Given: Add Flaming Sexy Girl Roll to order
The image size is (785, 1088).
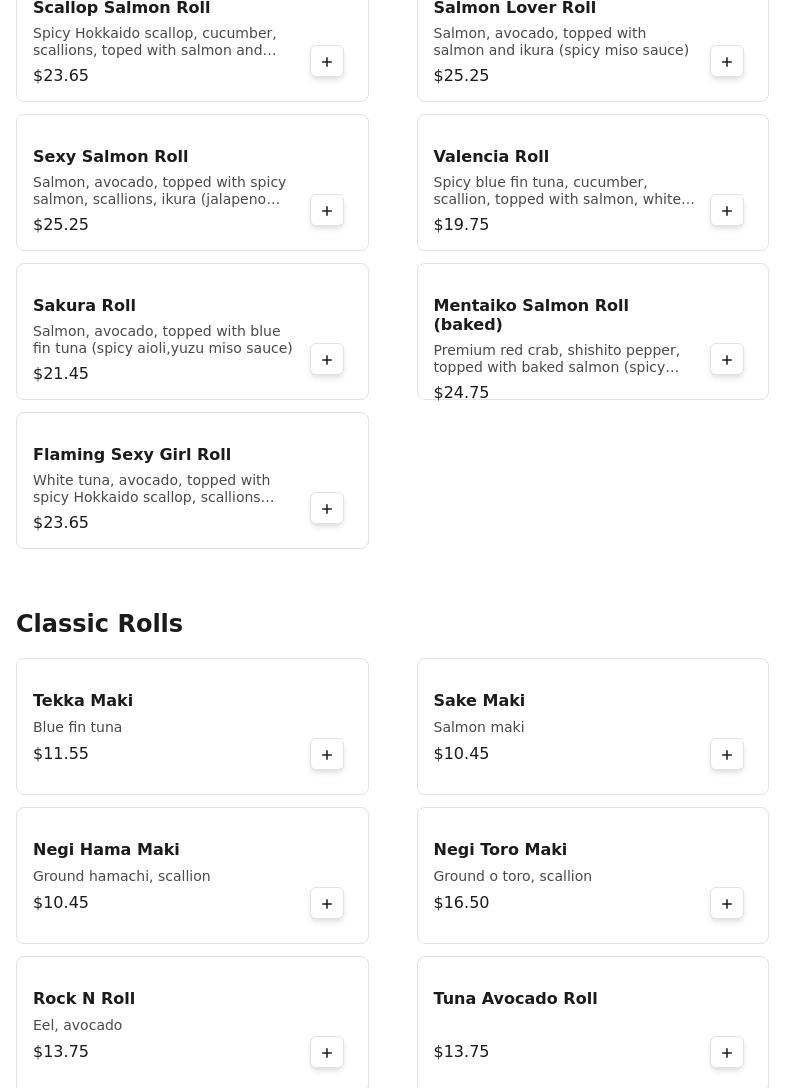Looking at the screenshot, I should coord(327,509).
